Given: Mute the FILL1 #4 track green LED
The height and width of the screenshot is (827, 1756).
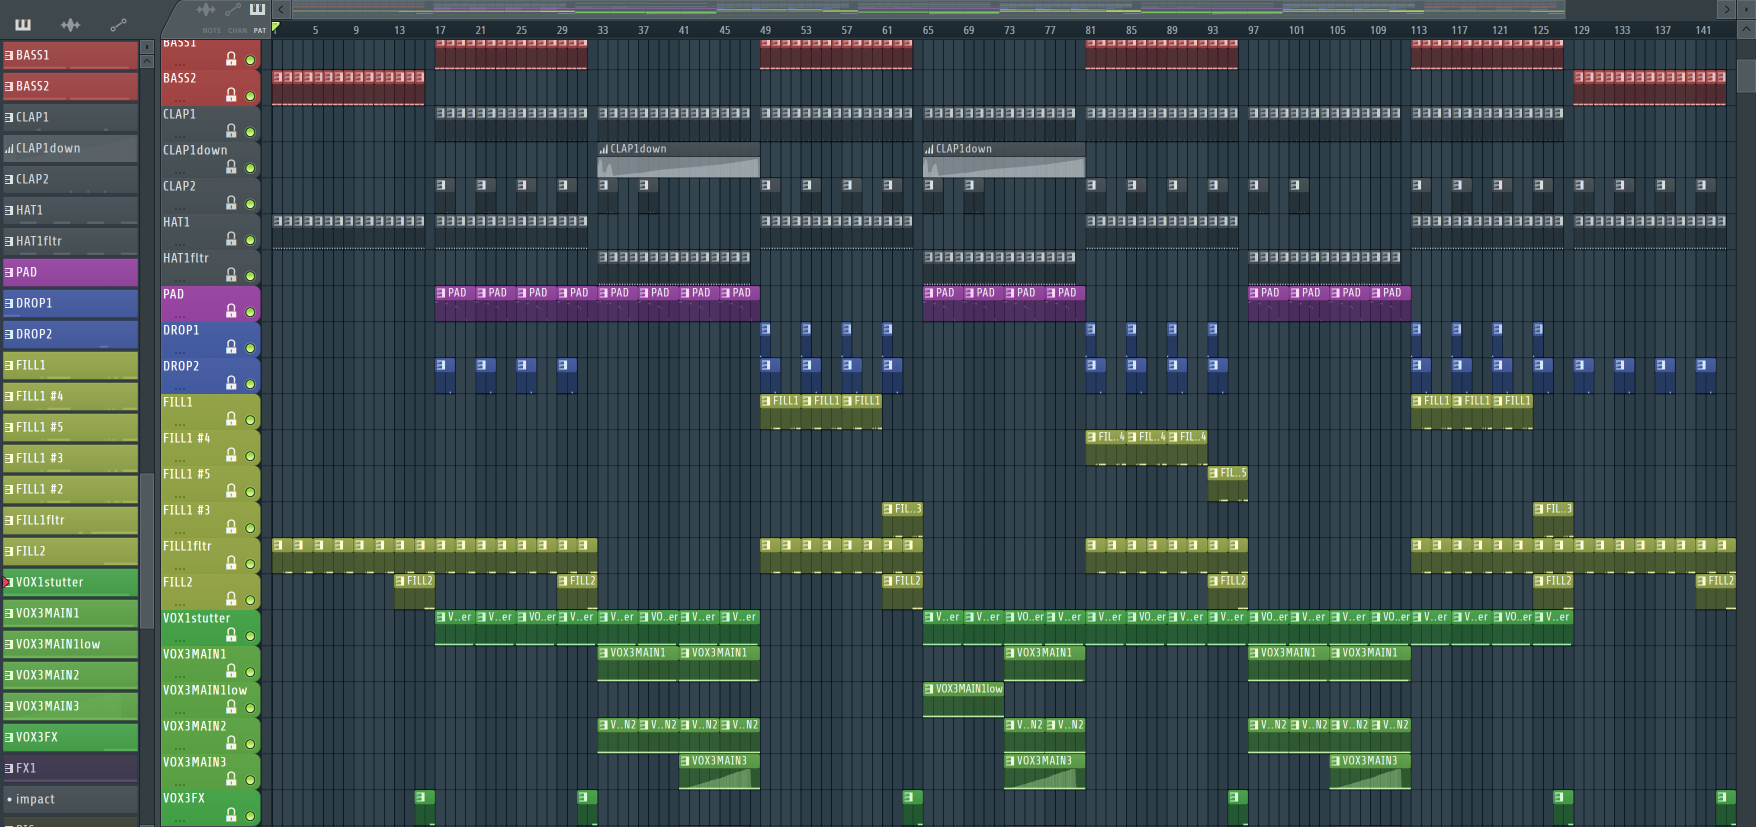Looking at the screenshot, I should [250, 456].
